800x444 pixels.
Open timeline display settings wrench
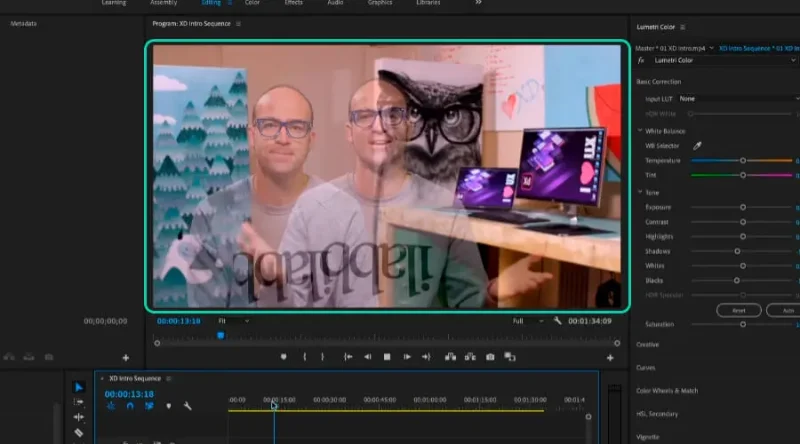click(x=187, y=406)
